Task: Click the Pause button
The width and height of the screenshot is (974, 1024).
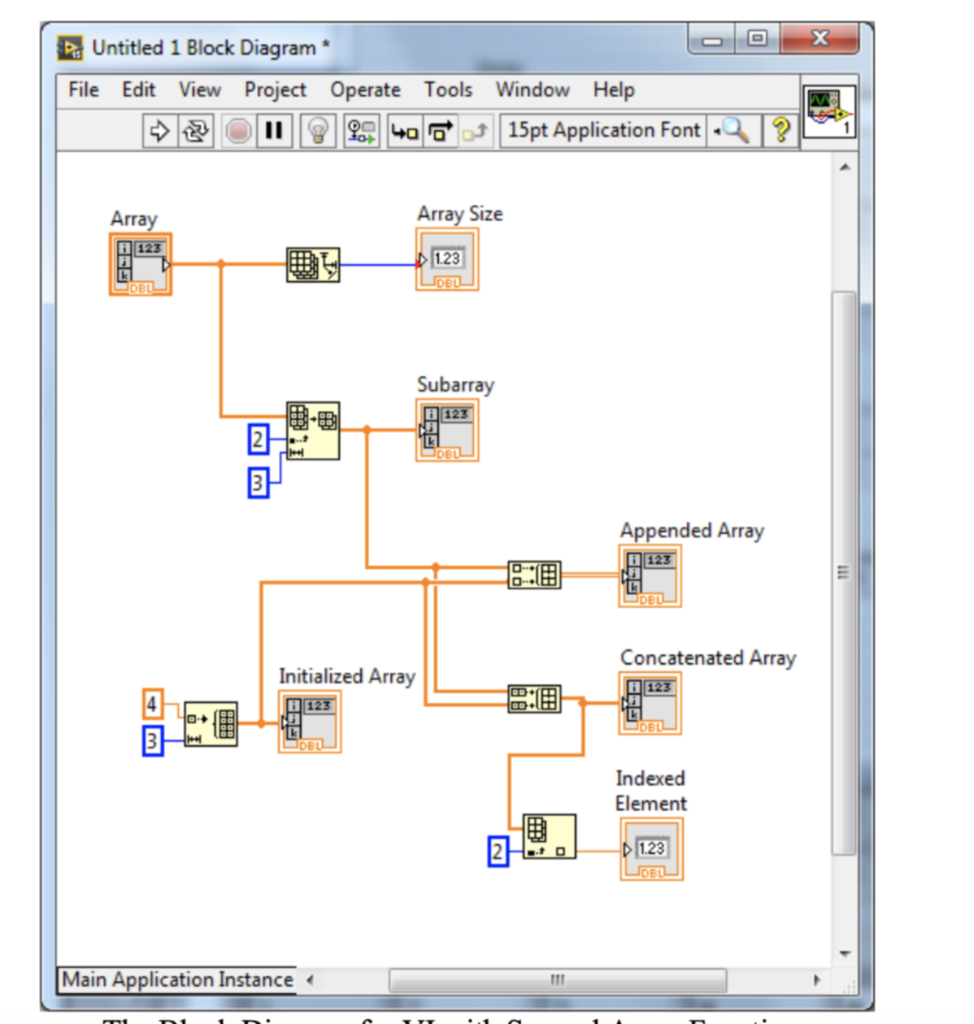Action: click(274, 131)
